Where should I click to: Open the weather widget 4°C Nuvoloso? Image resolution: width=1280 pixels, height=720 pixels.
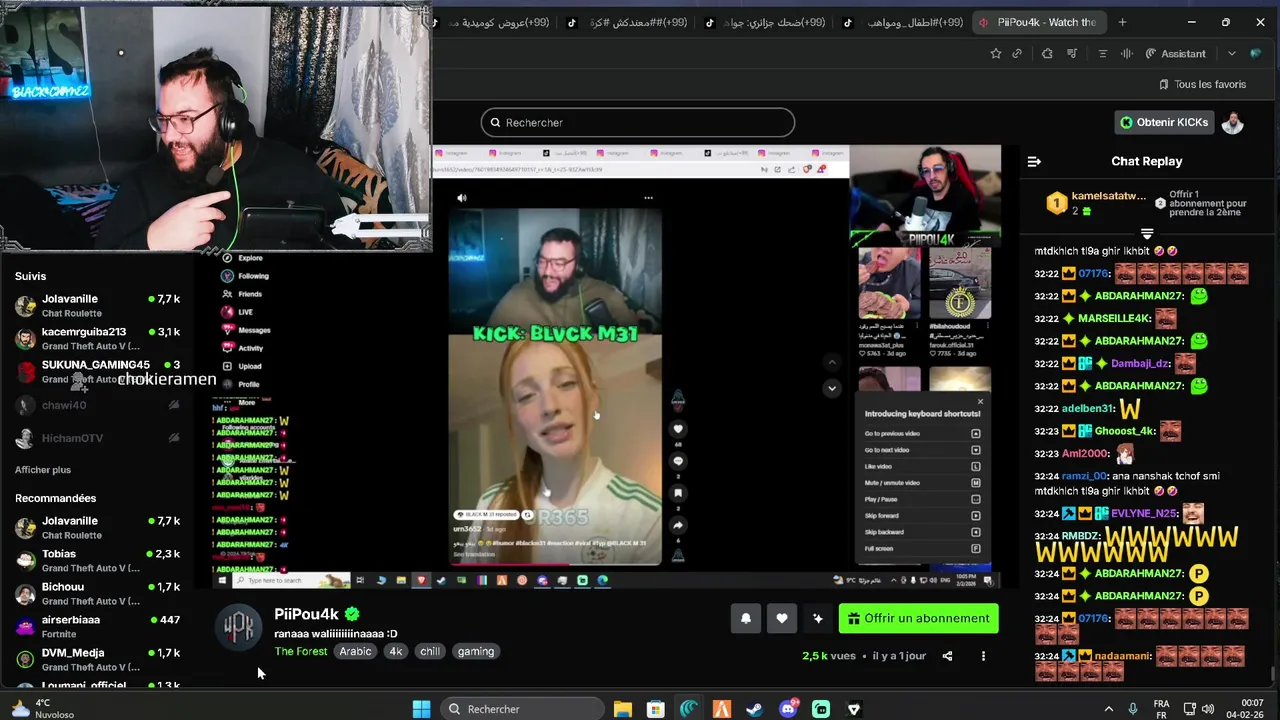[x=44, y=708]
